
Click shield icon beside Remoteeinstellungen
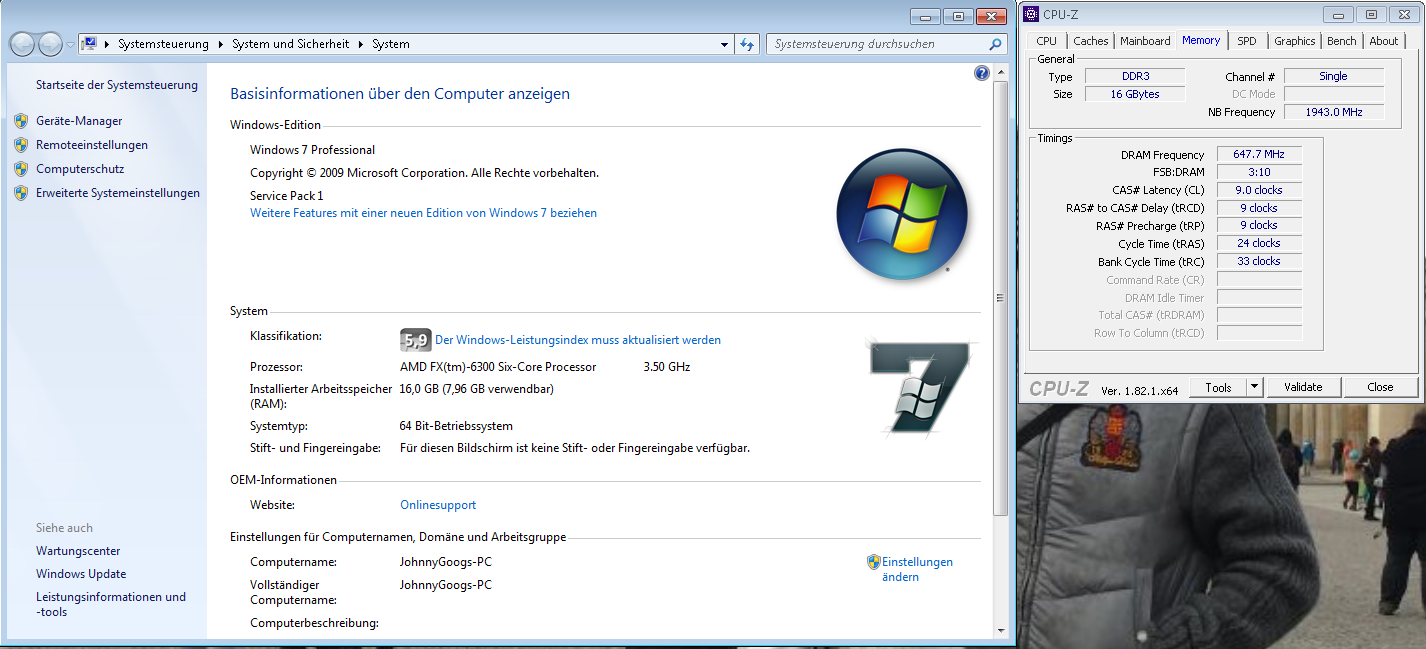pyautogui.click(x=21, y=145)
